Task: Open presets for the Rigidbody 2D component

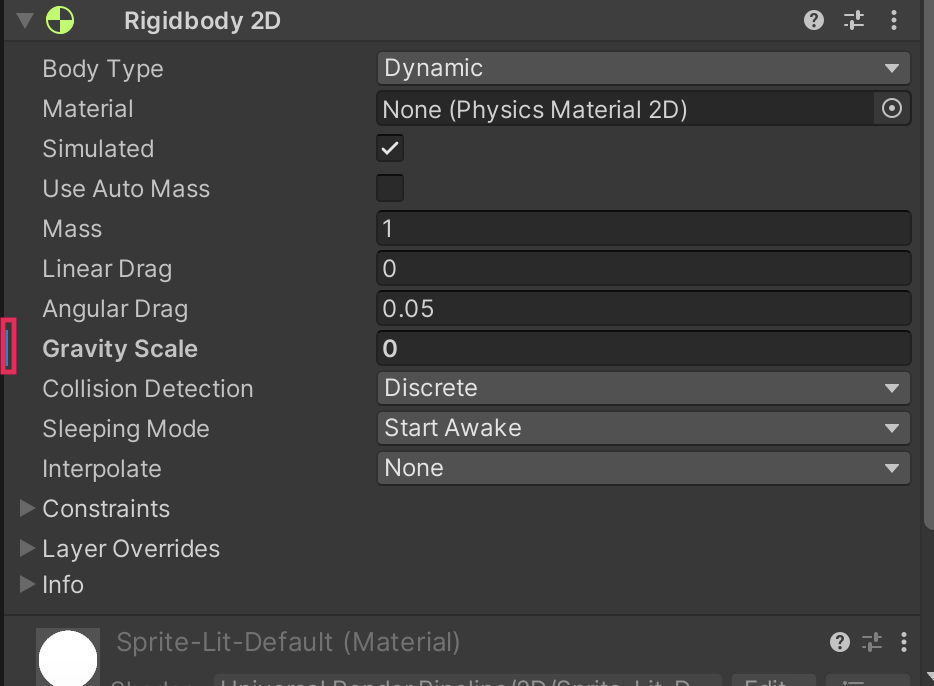Action: 854,20
